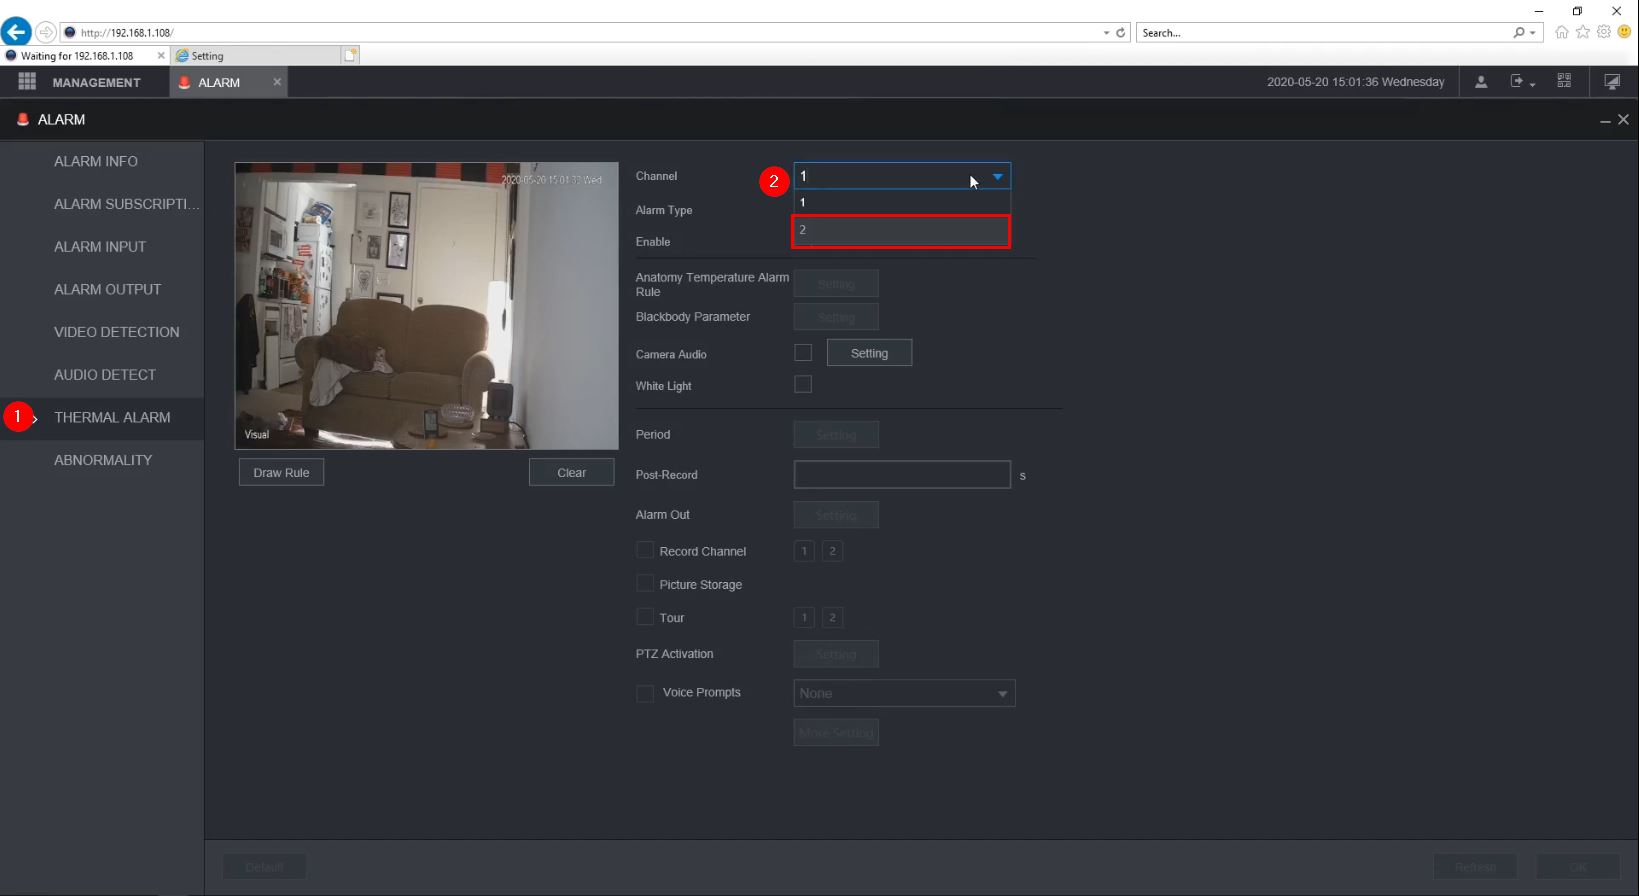Toggle the White Light checkbox
This screenshot has width=1639, height=896.
(803, 385)
